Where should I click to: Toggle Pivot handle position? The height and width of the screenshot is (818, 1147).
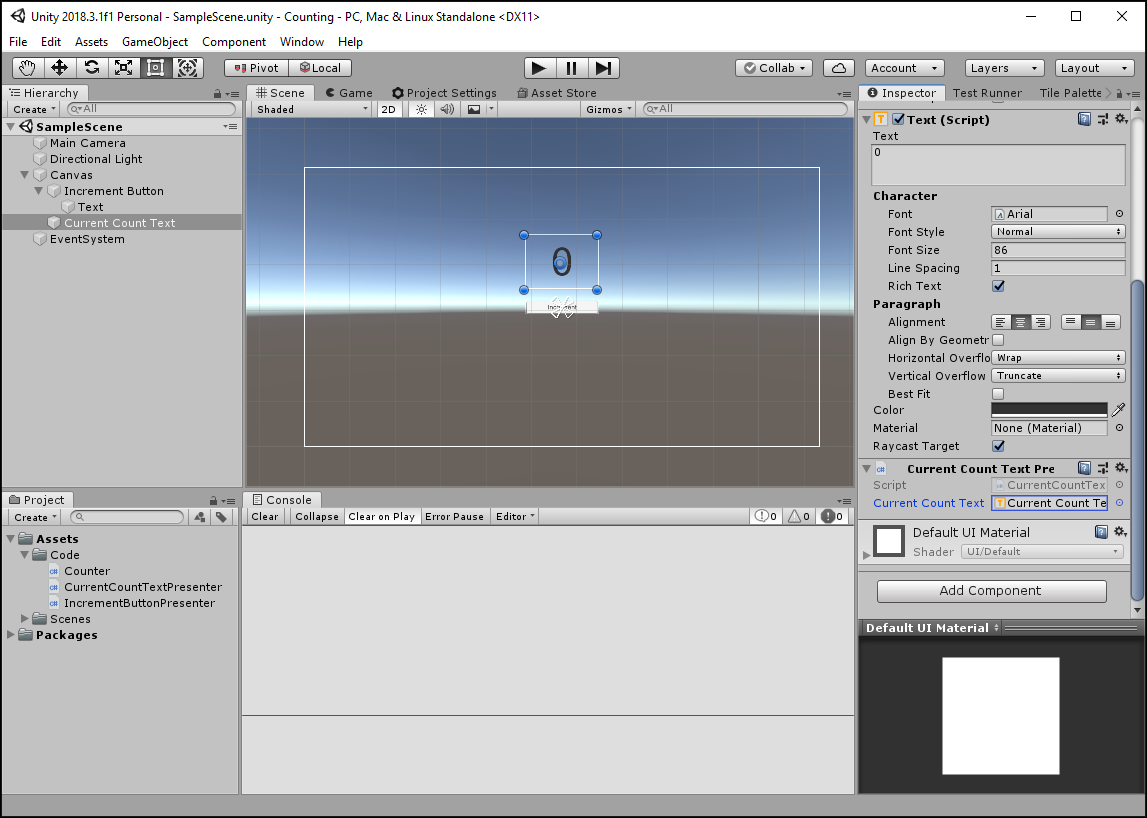pyautogui.click(x=256, y=68)
